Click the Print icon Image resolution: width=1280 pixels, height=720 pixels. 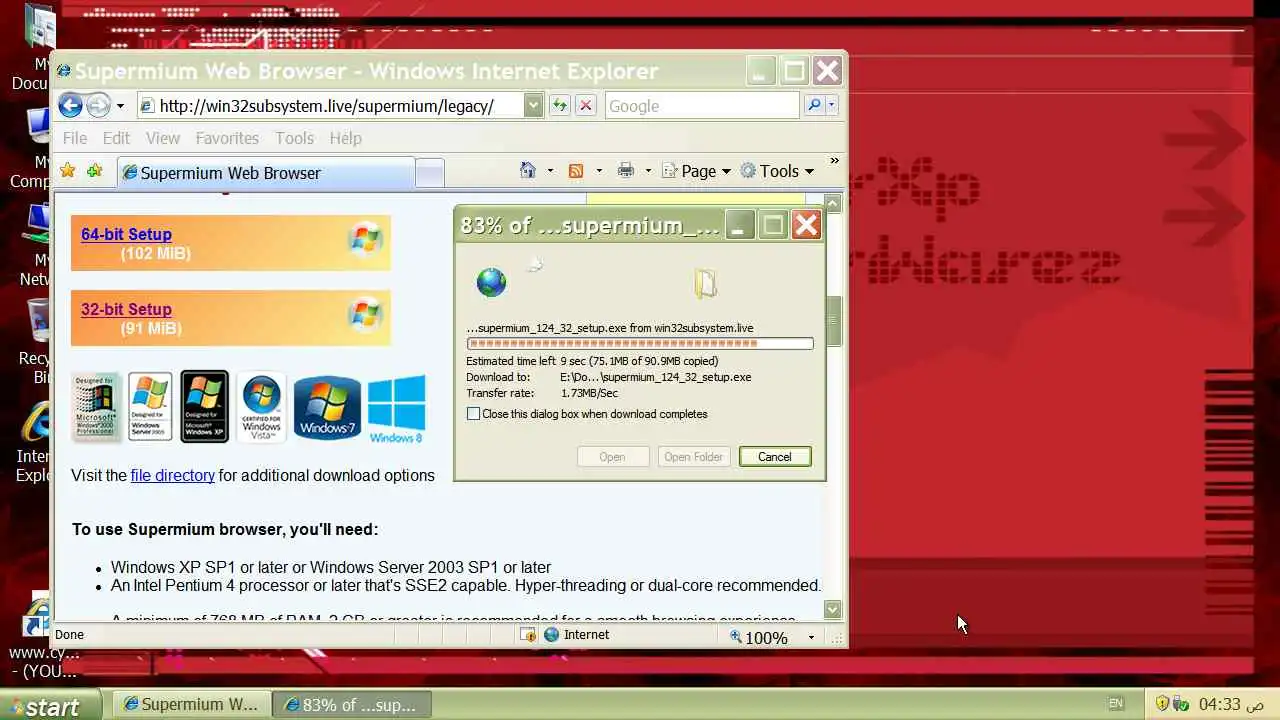click(x=626, y=171)
